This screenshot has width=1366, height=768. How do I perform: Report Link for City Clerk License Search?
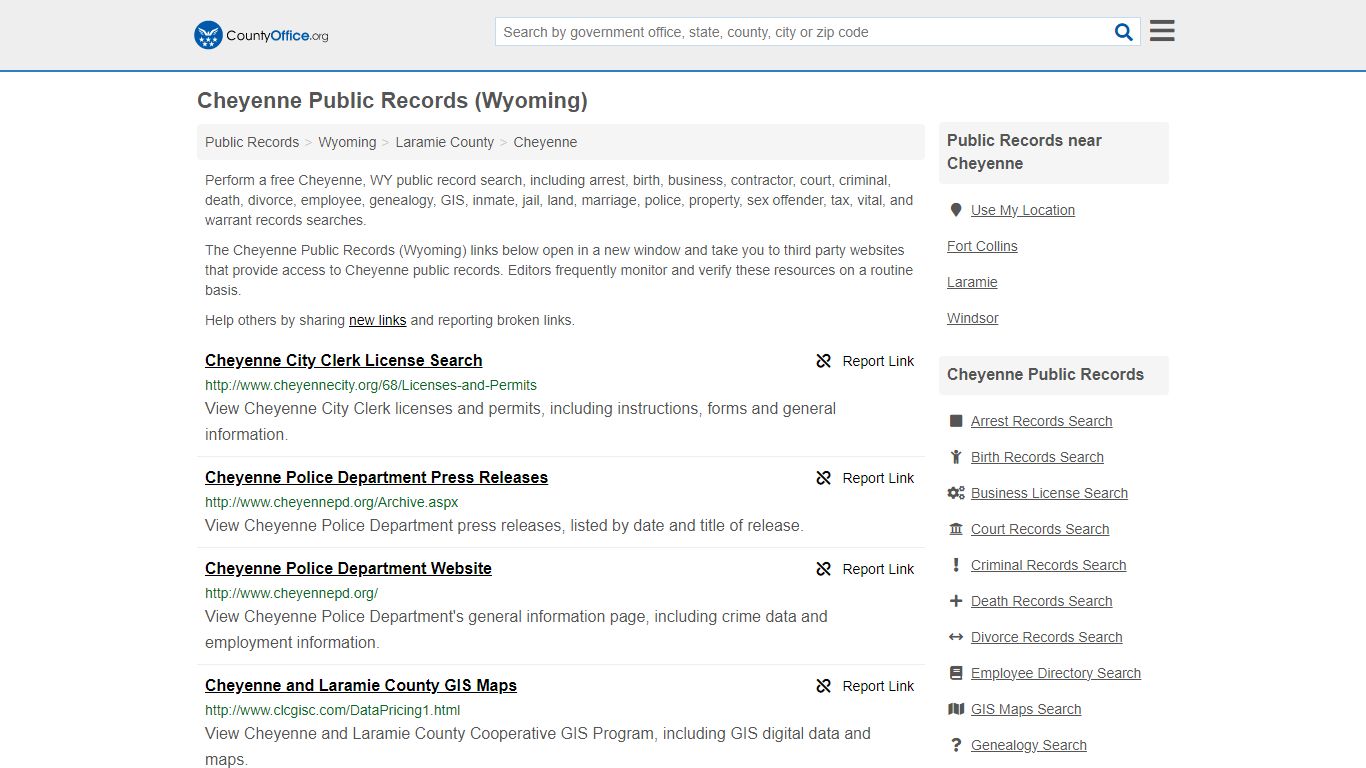coord(878,361)
